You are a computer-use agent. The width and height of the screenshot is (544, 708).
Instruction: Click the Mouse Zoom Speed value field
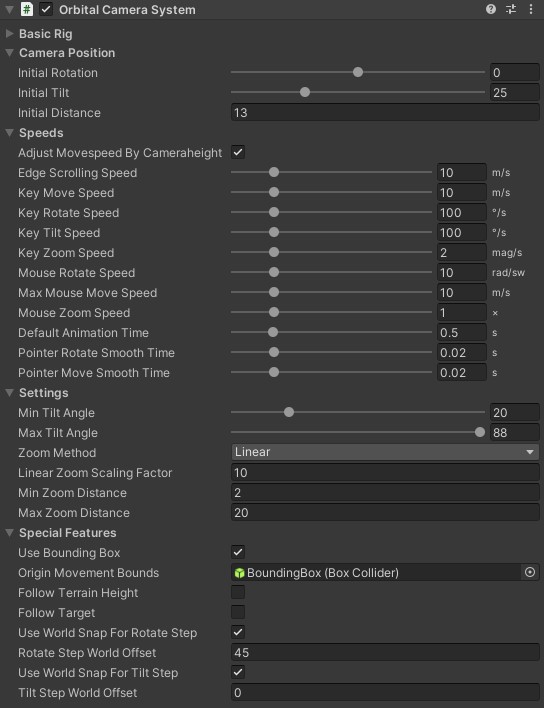point(461,312)
